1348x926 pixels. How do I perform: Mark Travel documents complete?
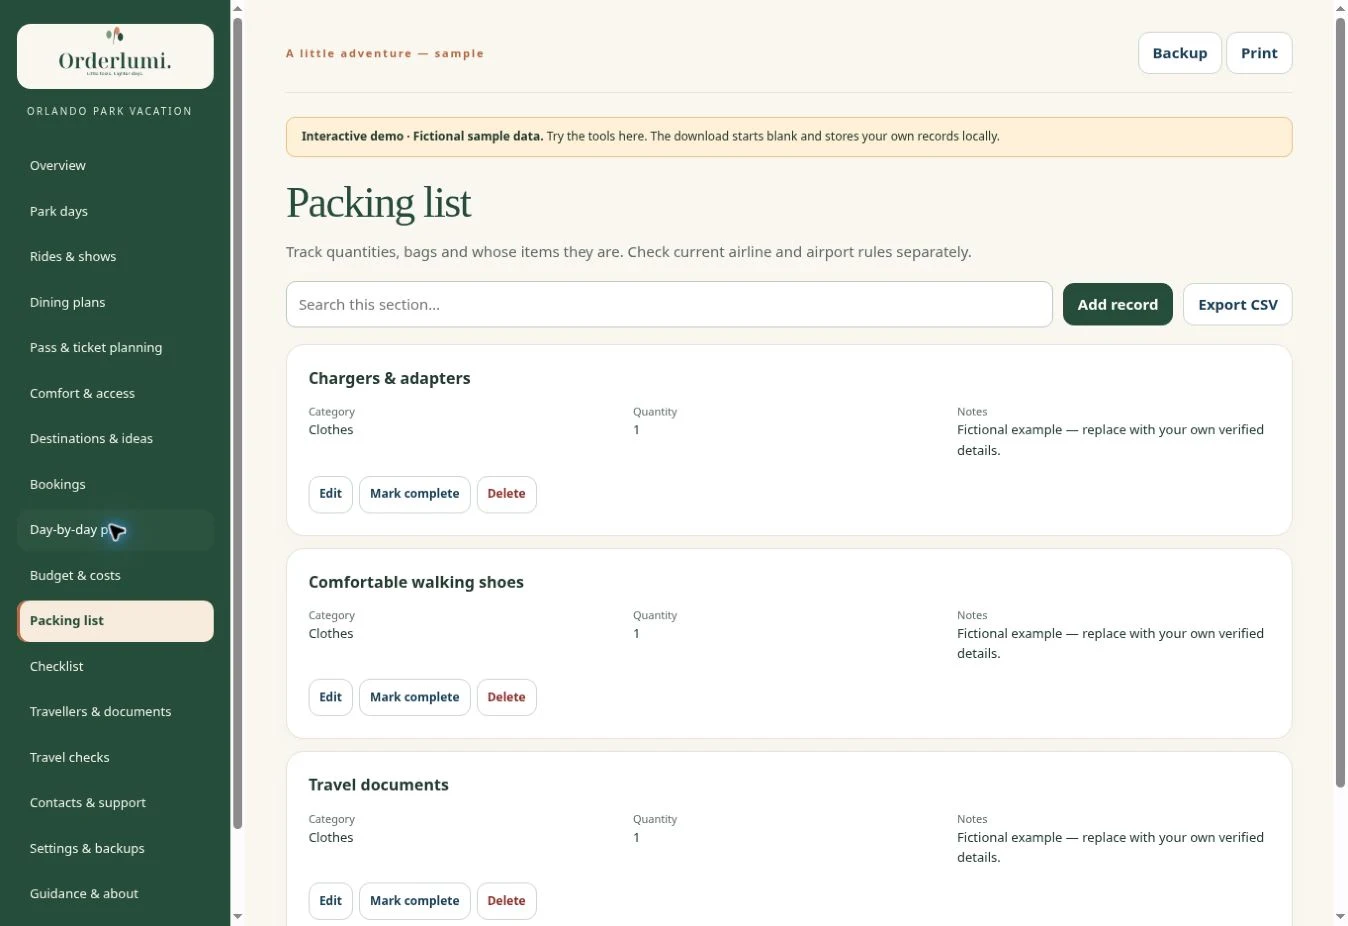tap(415, 901)
